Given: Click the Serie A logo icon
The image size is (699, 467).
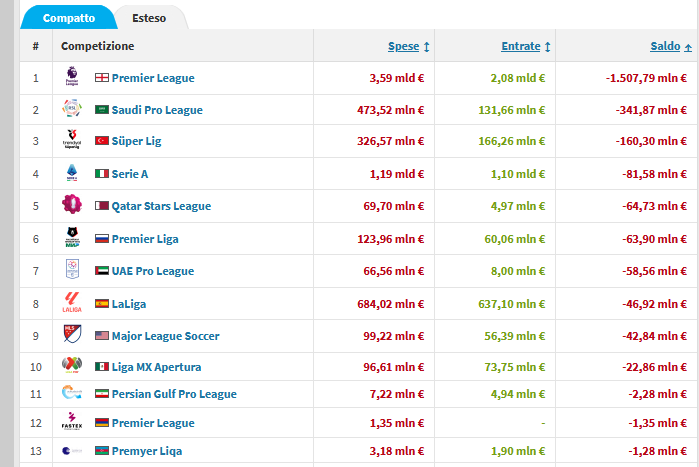Looking at the screenshot, I should 72,172.
